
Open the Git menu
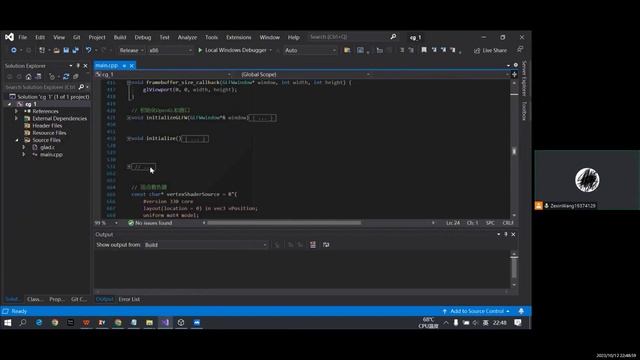pos(76,37)
